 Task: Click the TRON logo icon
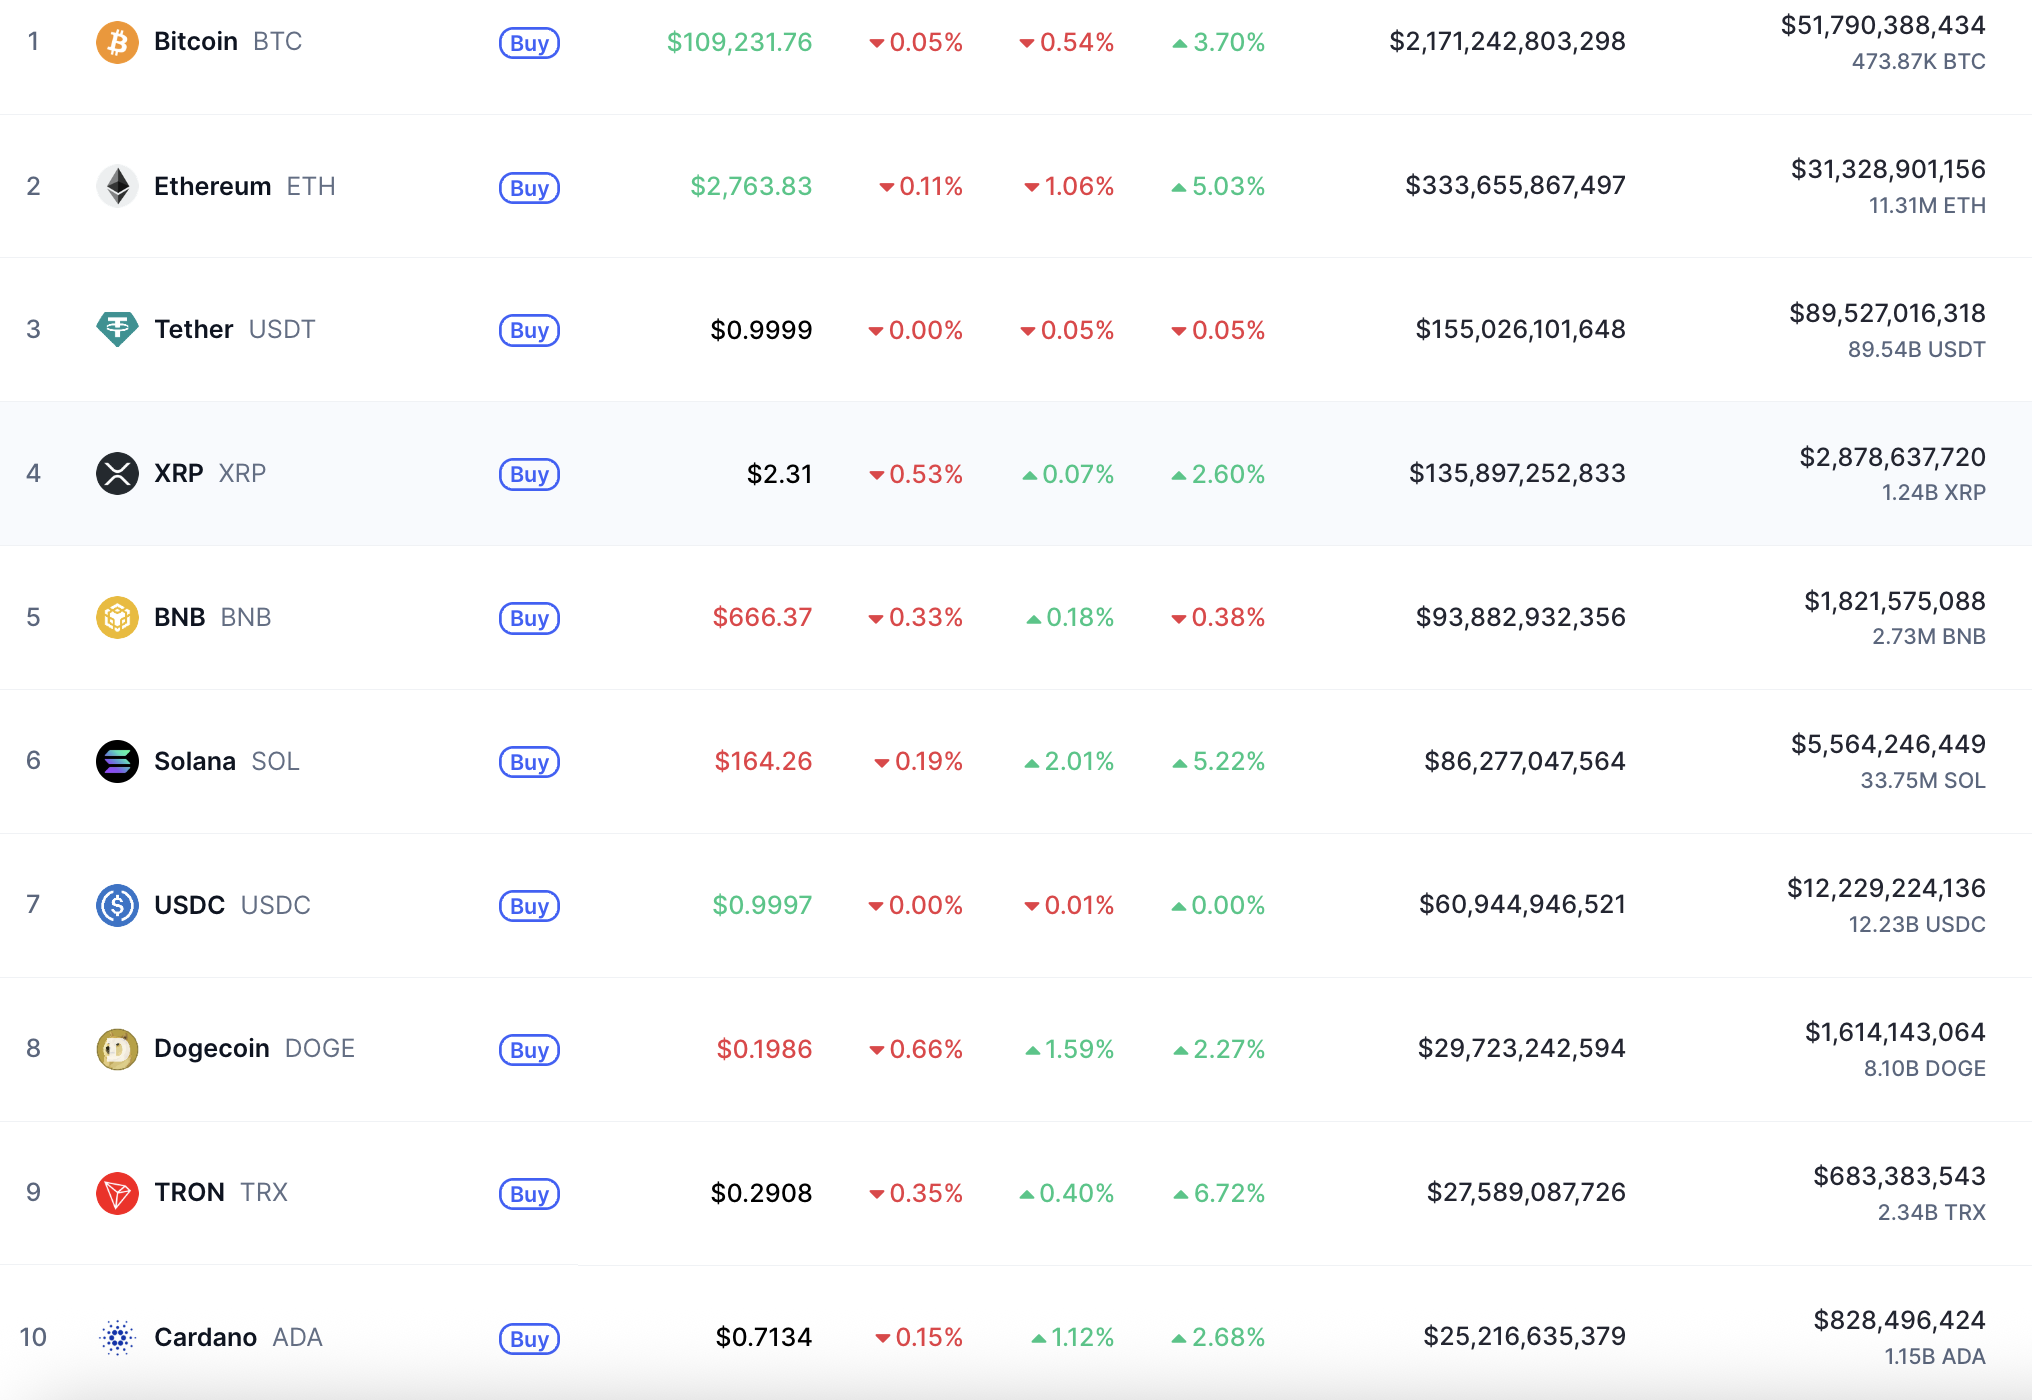[x=117, y=1193]
